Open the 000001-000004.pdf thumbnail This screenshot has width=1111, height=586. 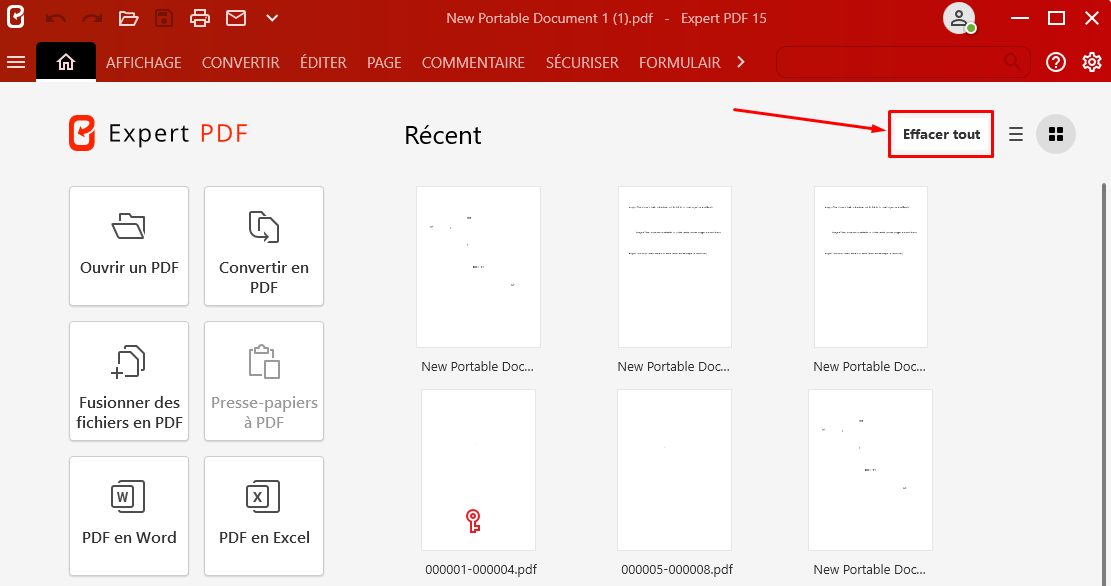click(478, 470)
